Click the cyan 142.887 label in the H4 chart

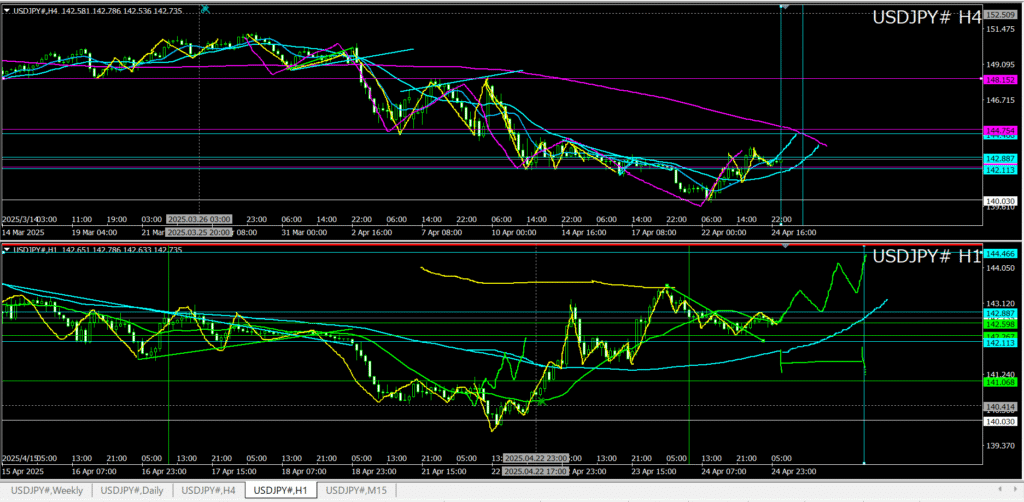click(999, 159)
